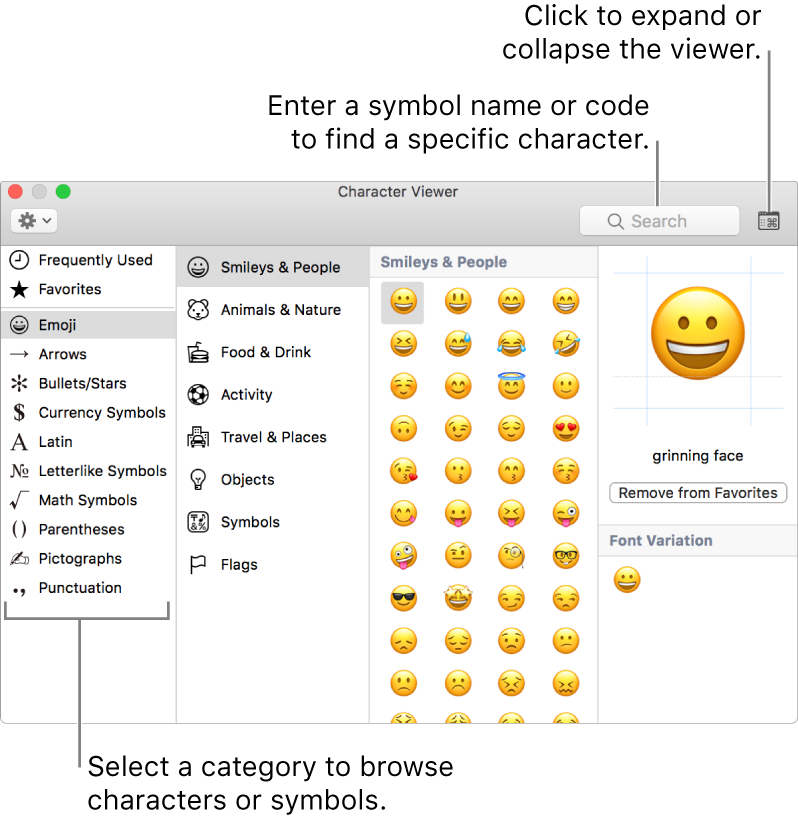The width and height of the screenshot is (798, 822).
Task: Show Travel & Places emoji
Action: 273,437
